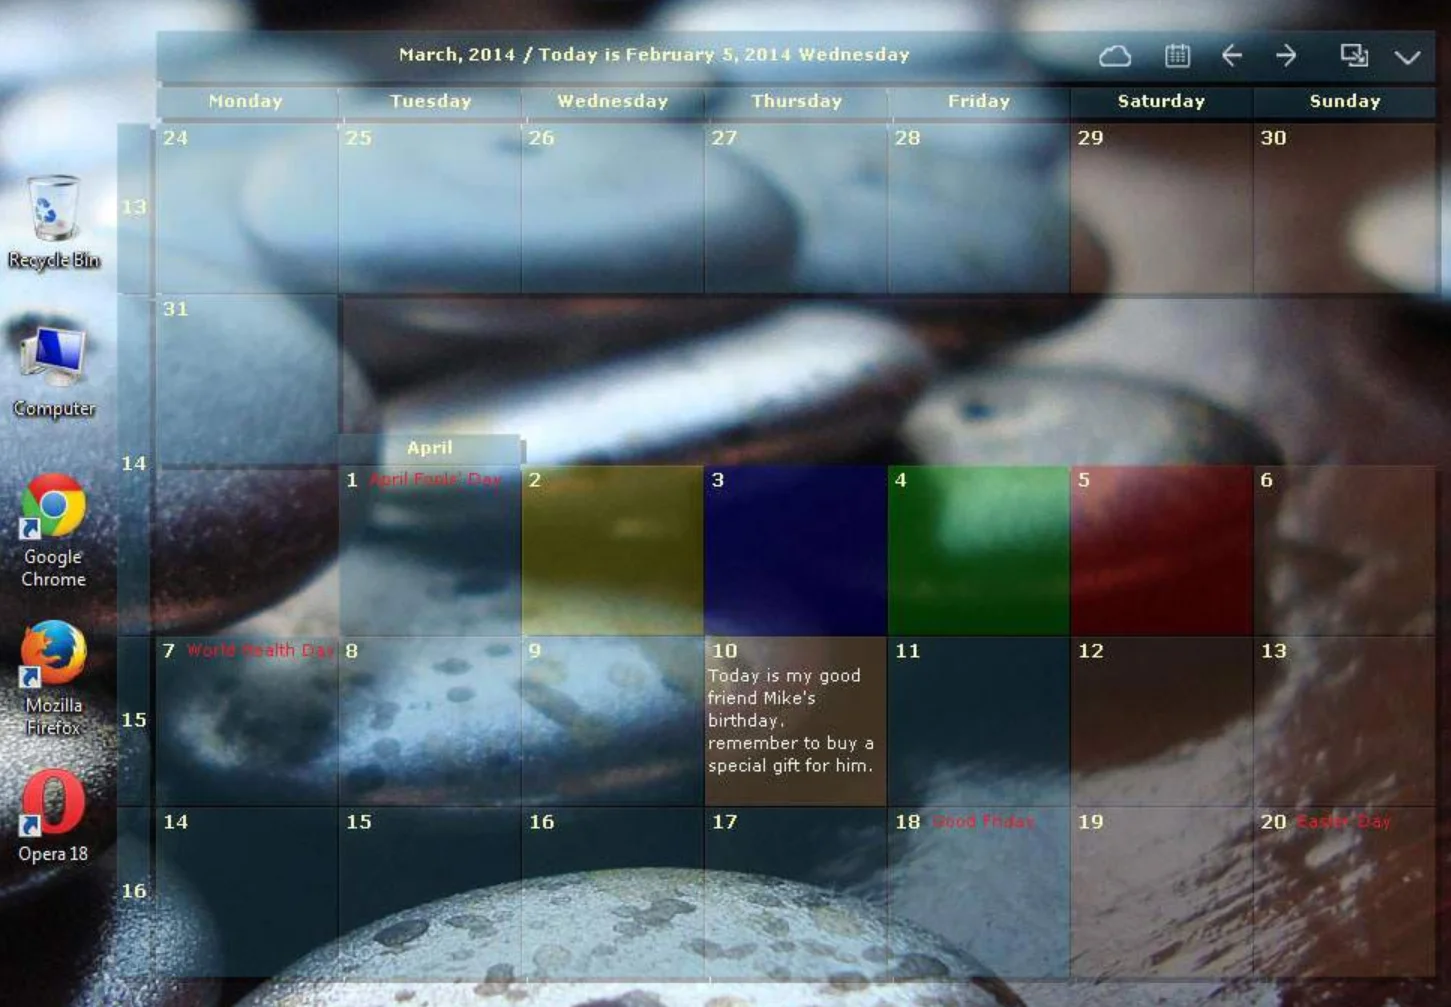Select March 29 Saturday cell
Viewport: 1451px width, 1007px height.
(x=1161, y=208)
